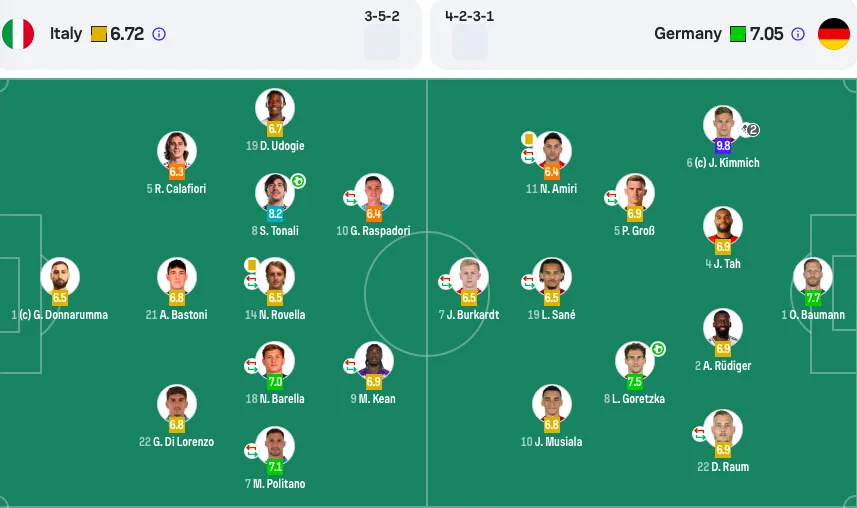The height and width of the screenshot is (508, 857).
Task: Open O. Baumann's player photo
Action: point(813,276)
